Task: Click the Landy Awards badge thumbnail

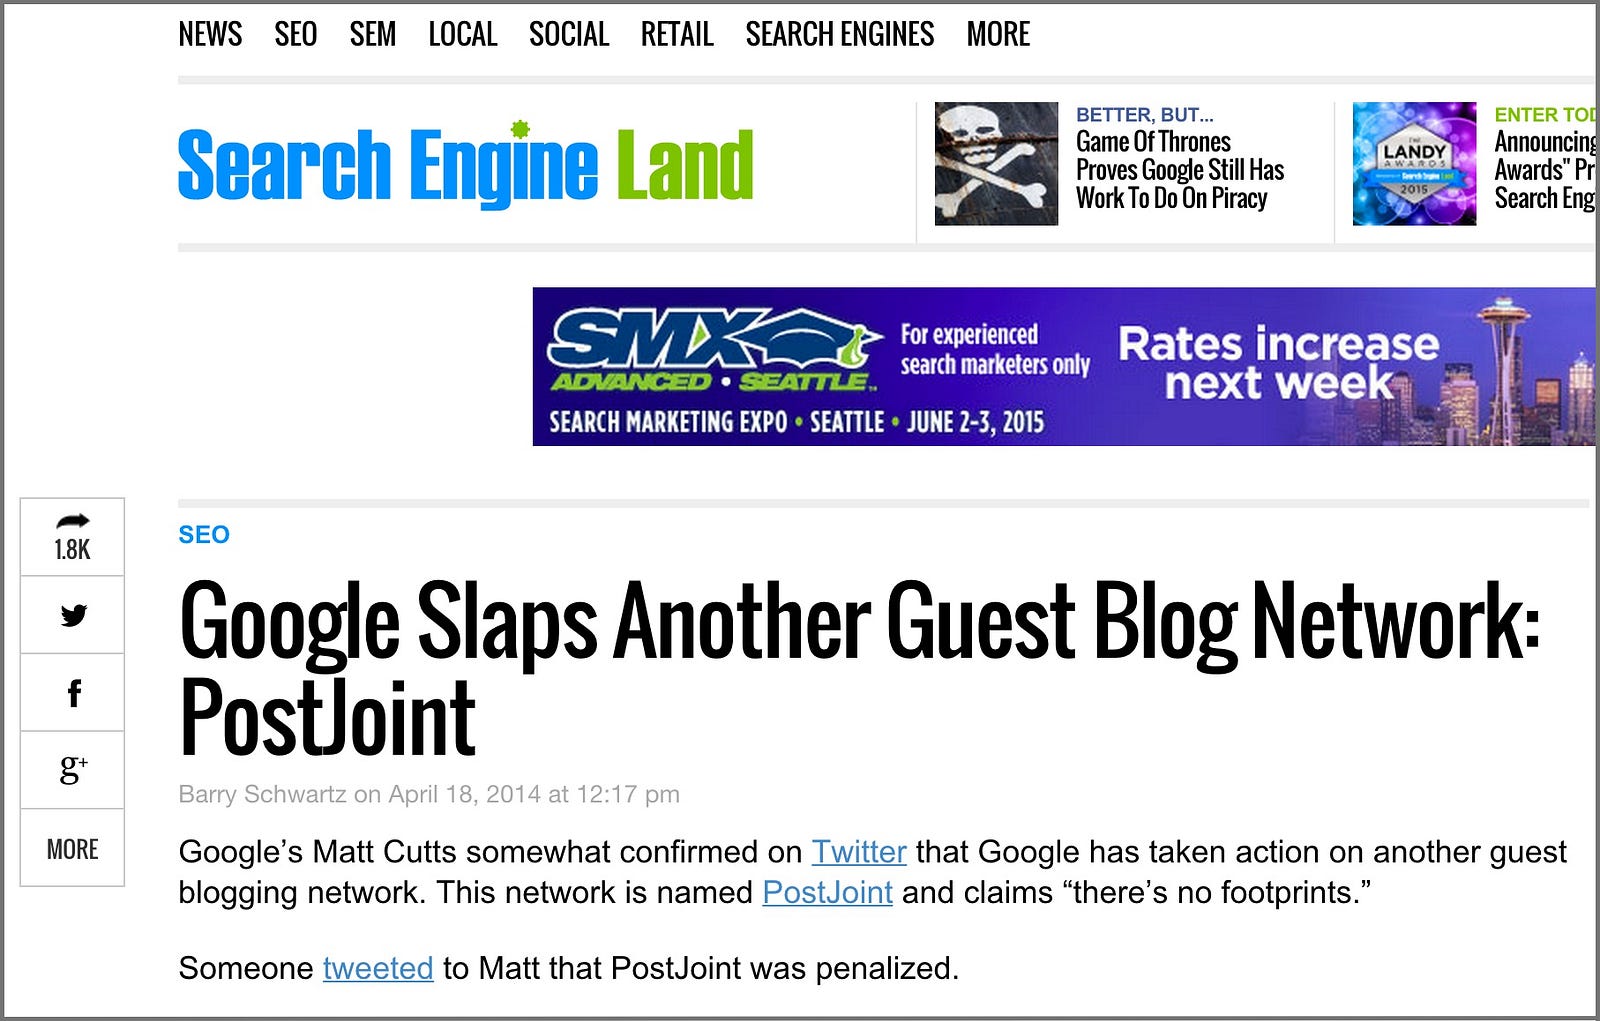Action: pos(1413,163)
